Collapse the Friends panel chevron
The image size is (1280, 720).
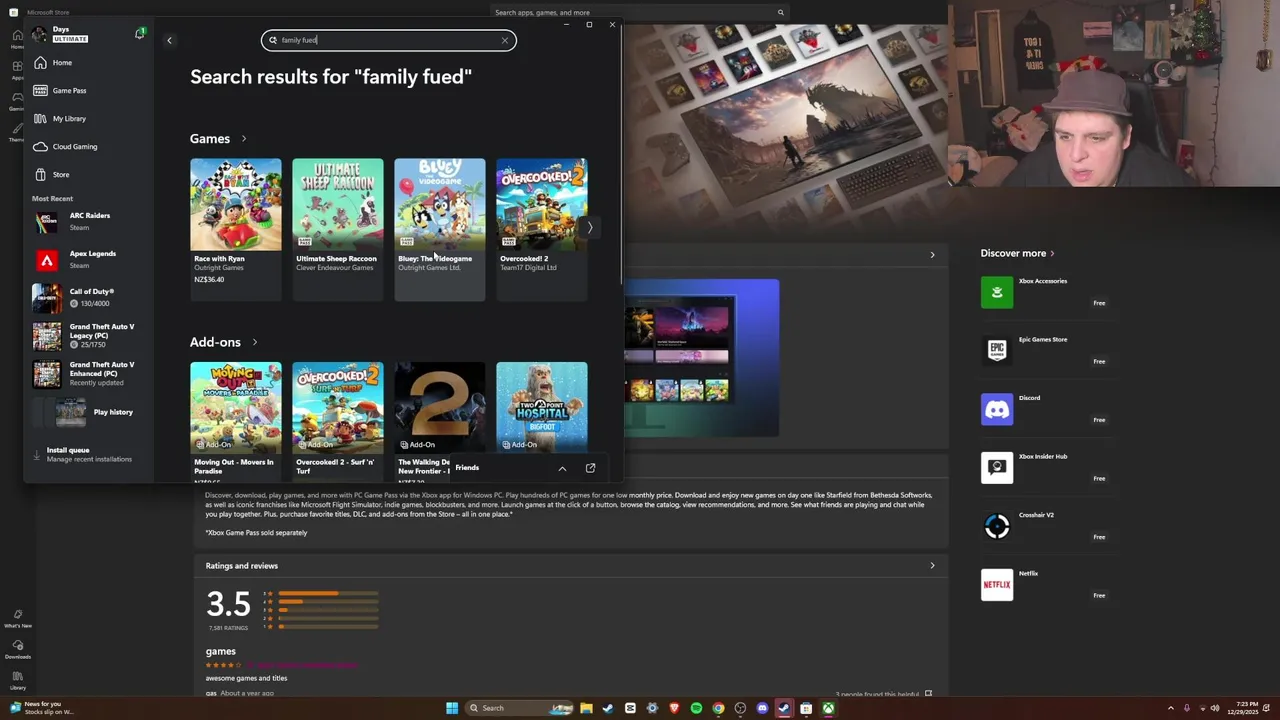pyautogui.click(x=562, y=468)
